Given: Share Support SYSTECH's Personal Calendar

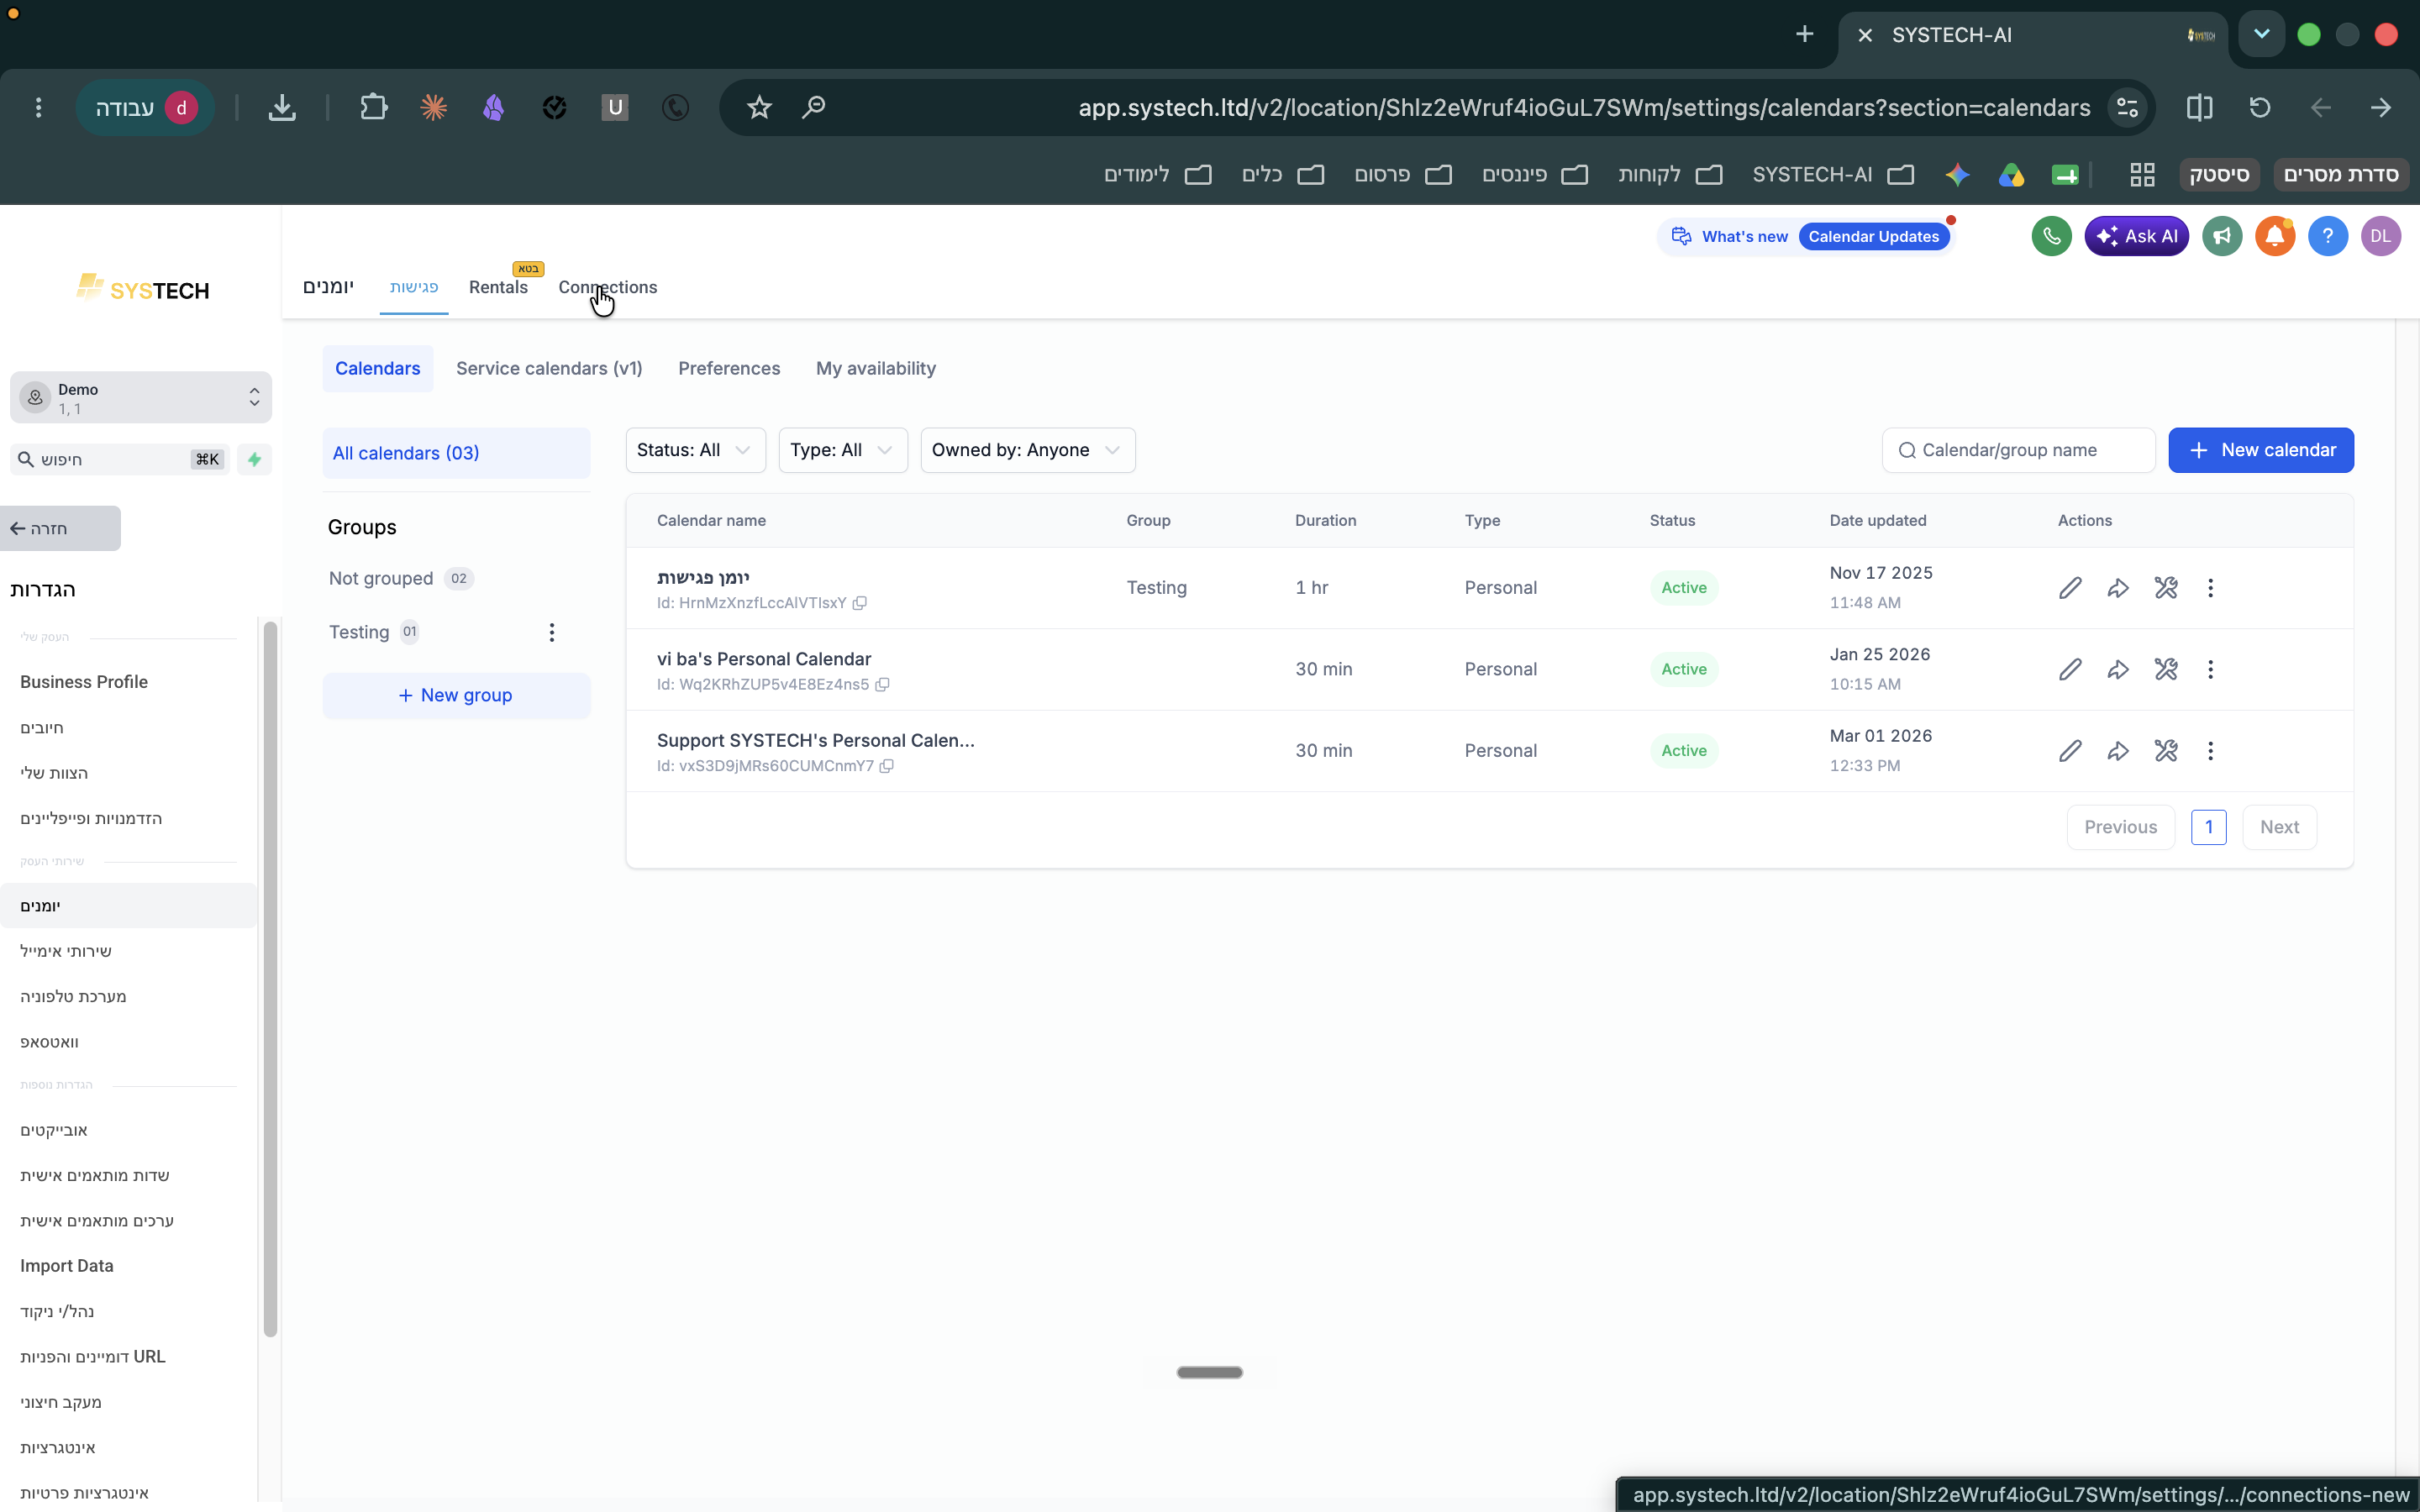Looking at the screenshot, I should tap(2118, 751).
